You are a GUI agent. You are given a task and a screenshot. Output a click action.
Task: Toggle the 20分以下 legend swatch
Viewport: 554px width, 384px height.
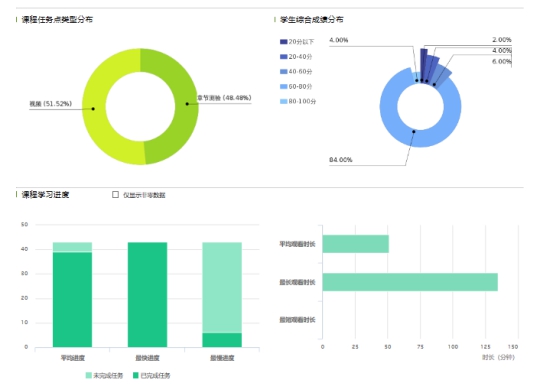[283, 42]
